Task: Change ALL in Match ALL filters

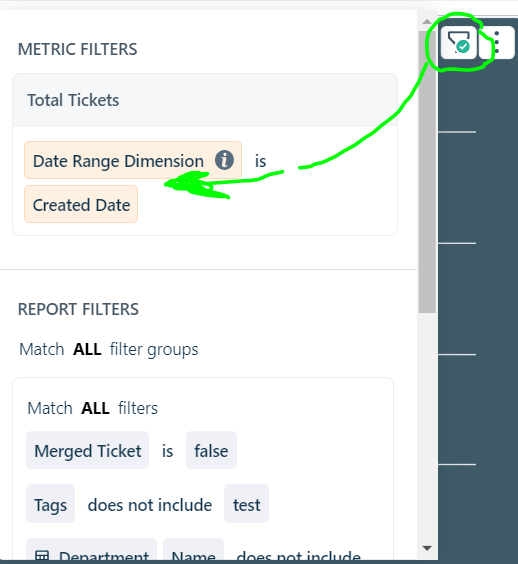Action: pos(95,408)
